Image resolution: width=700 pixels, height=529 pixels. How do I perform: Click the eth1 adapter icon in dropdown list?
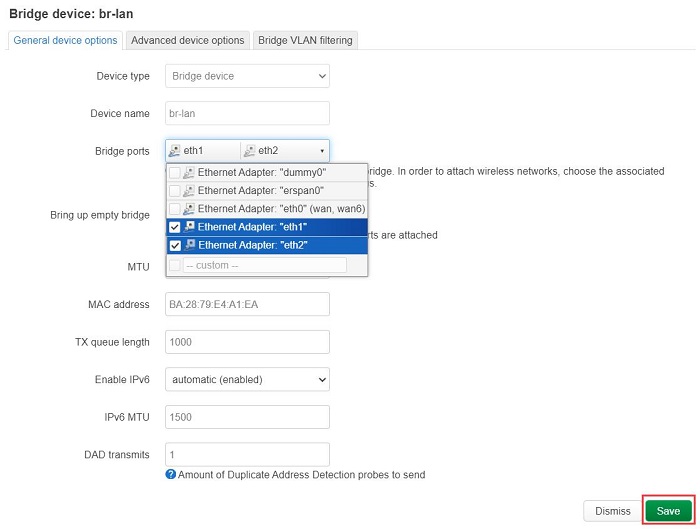click(189, 227)
